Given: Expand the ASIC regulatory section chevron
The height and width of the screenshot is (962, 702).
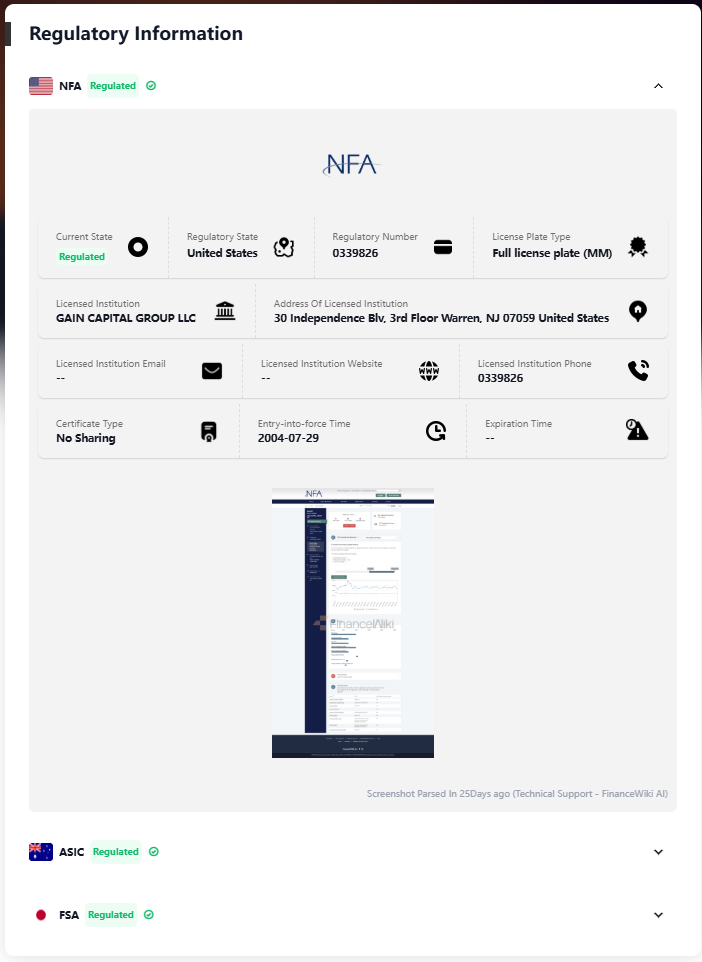Looking at the screenshot, I should 658,852.
